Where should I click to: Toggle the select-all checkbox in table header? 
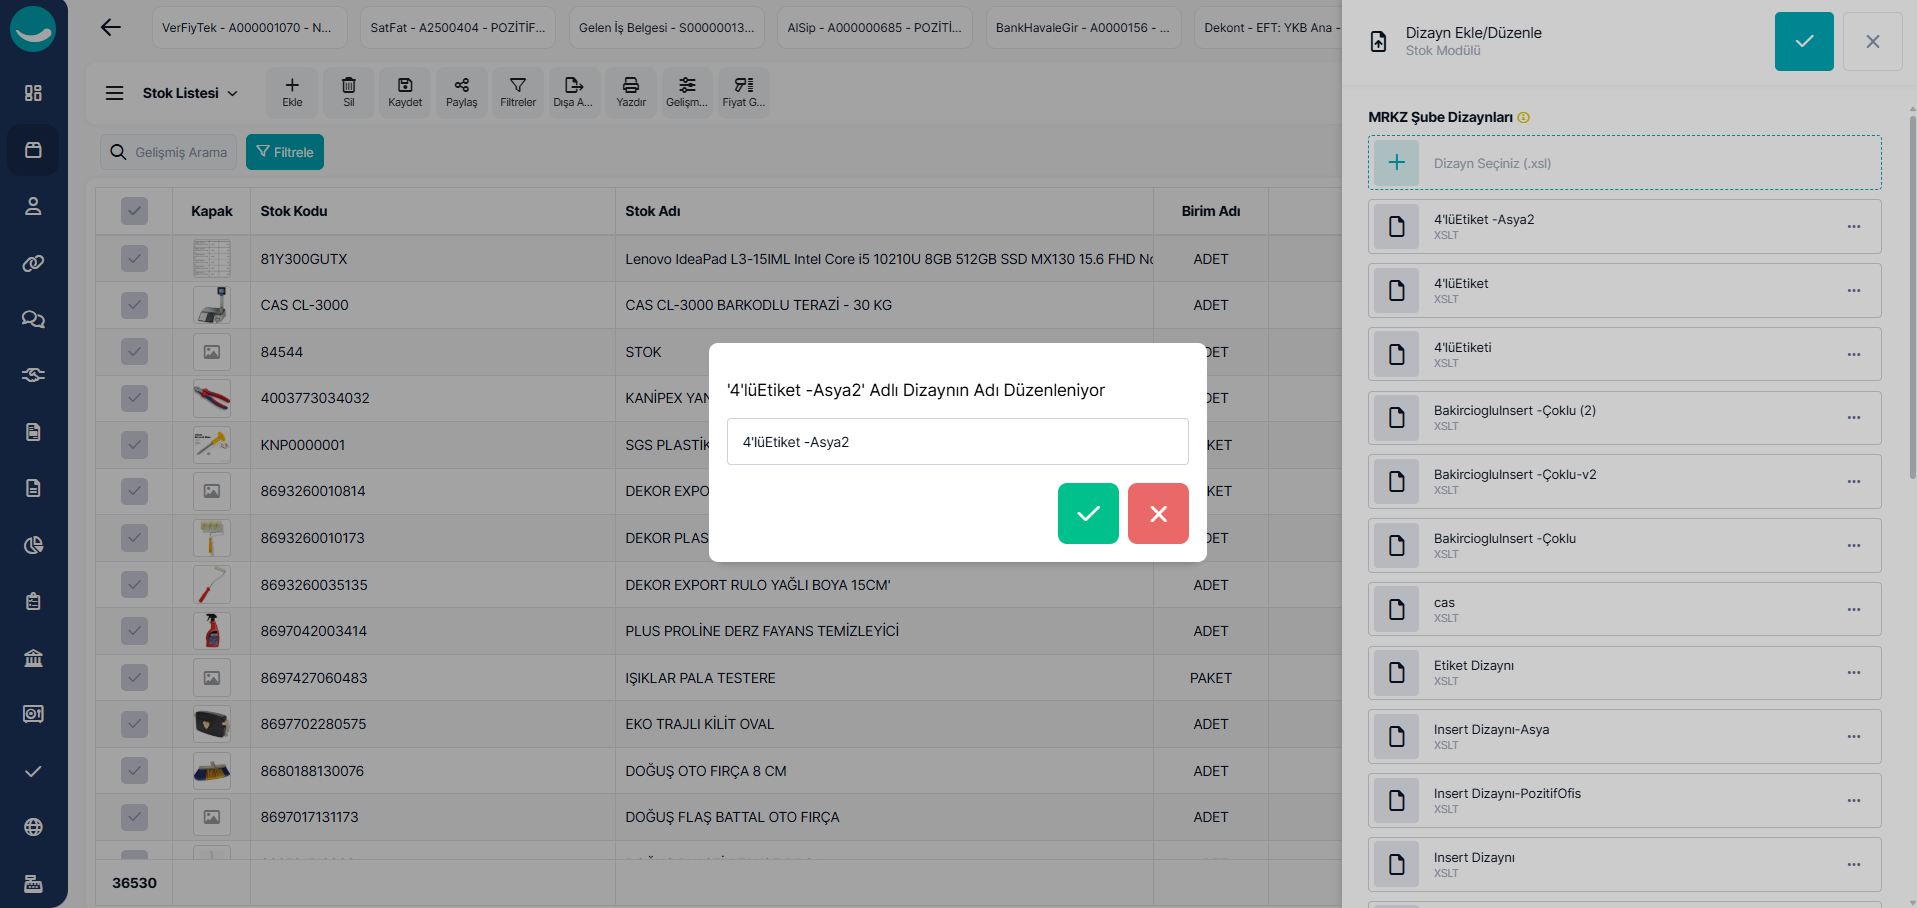coord(134,211)
